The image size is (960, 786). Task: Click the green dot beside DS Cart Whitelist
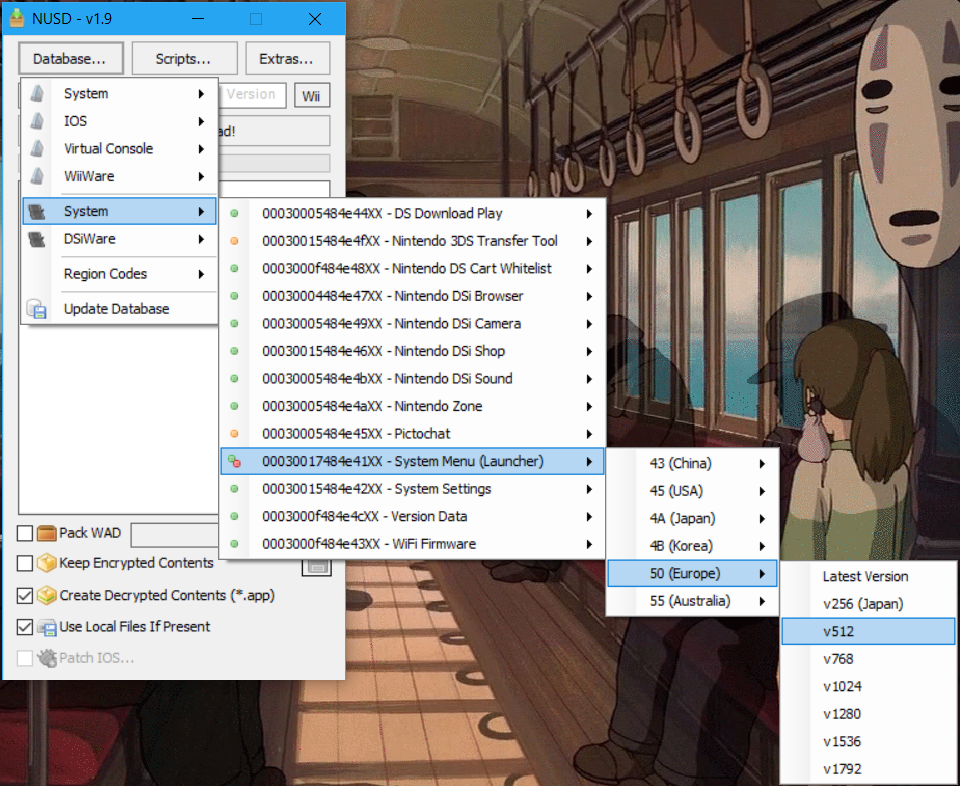(x=234, y=269)
